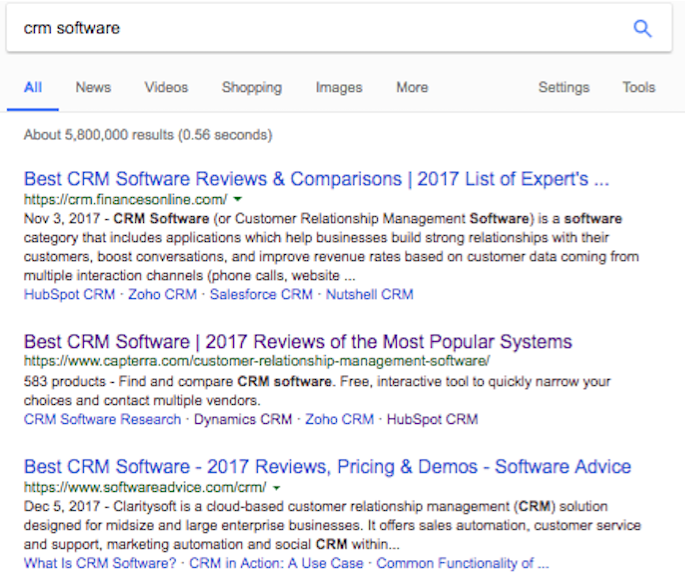Expand dropdown arrow beside crm.financesonline.com URL
The image size is (685, 581).
[237, 200]
